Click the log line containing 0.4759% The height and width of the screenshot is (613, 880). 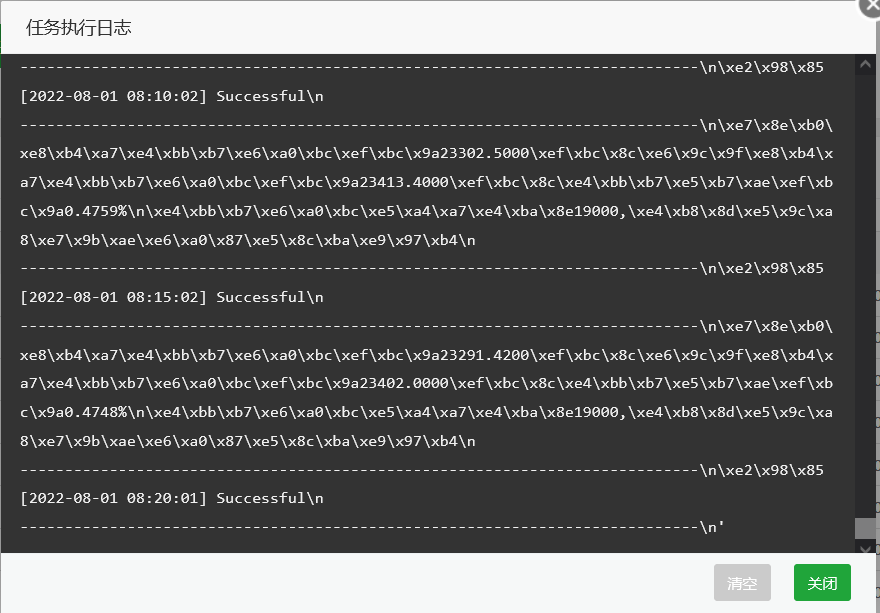pyautogui.click(x=427, y=211)
